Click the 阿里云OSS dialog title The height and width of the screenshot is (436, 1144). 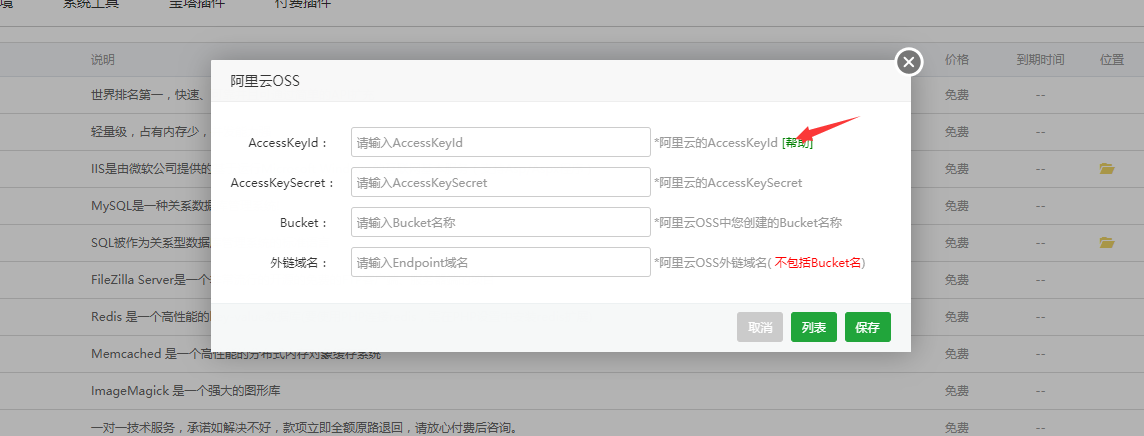[265, 81]
